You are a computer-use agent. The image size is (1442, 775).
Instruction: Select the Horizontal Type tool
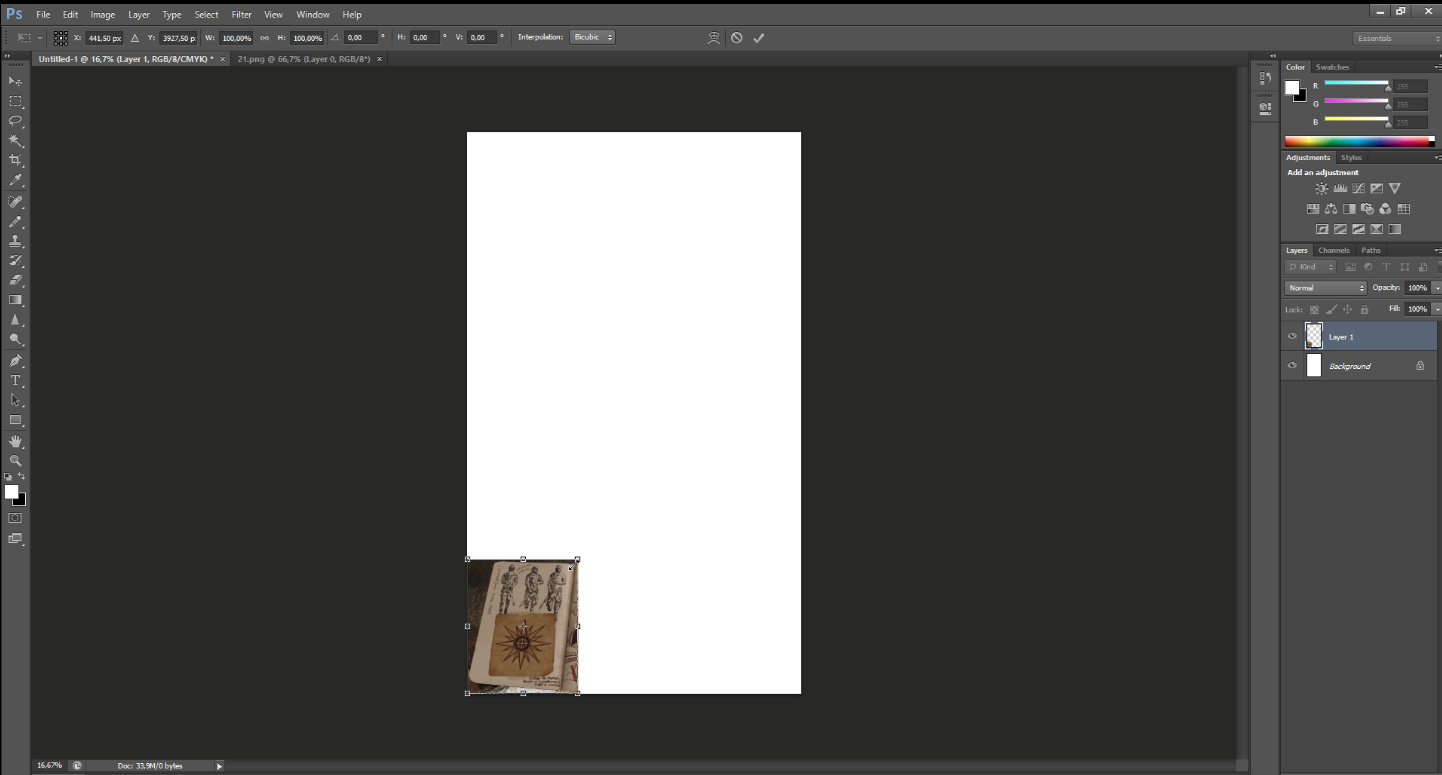click(15, 380)
